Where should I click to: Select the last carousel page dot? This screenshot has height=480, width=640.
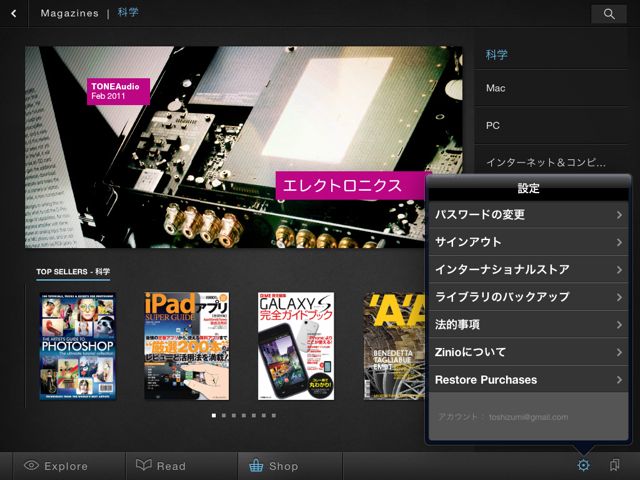click(274, 416)
